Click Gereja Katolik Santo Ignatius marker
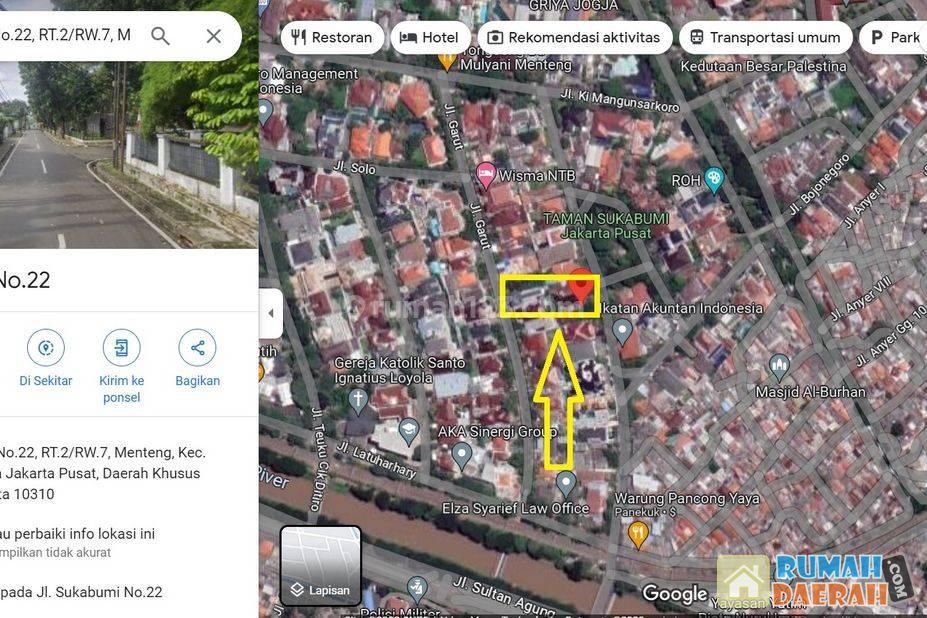The image size is (927, 618). point(358,402)
